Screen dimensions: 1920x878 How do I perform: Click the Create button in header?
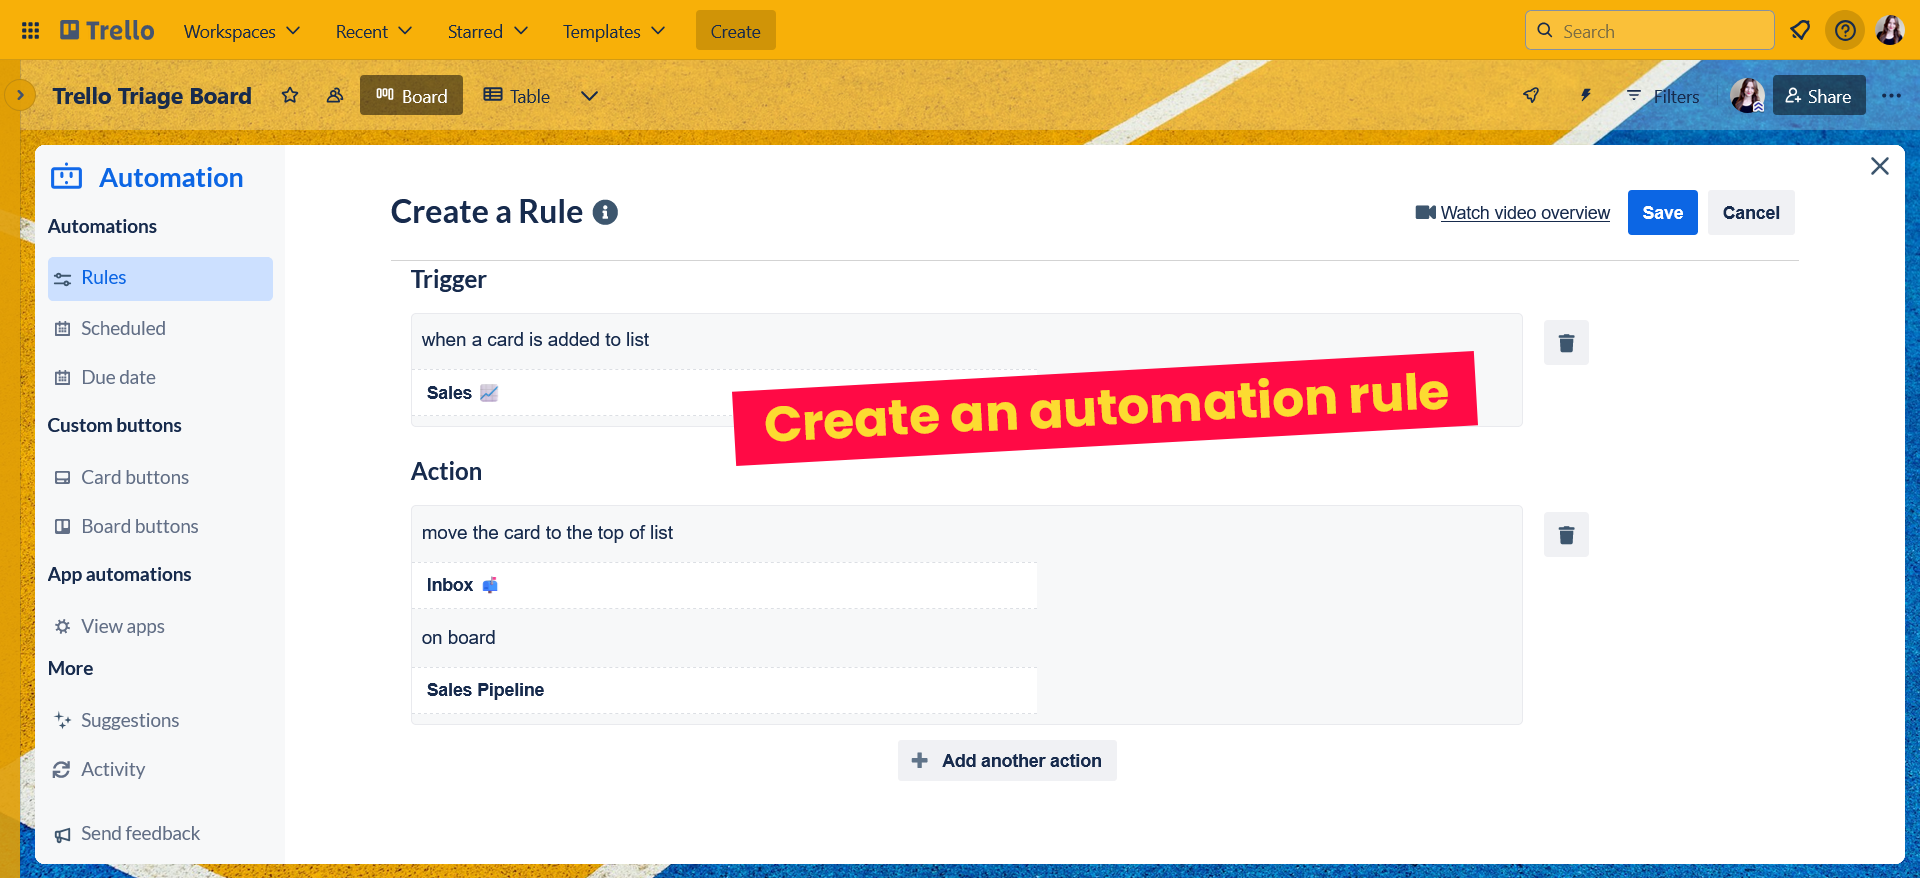click(x=735, y=31)
